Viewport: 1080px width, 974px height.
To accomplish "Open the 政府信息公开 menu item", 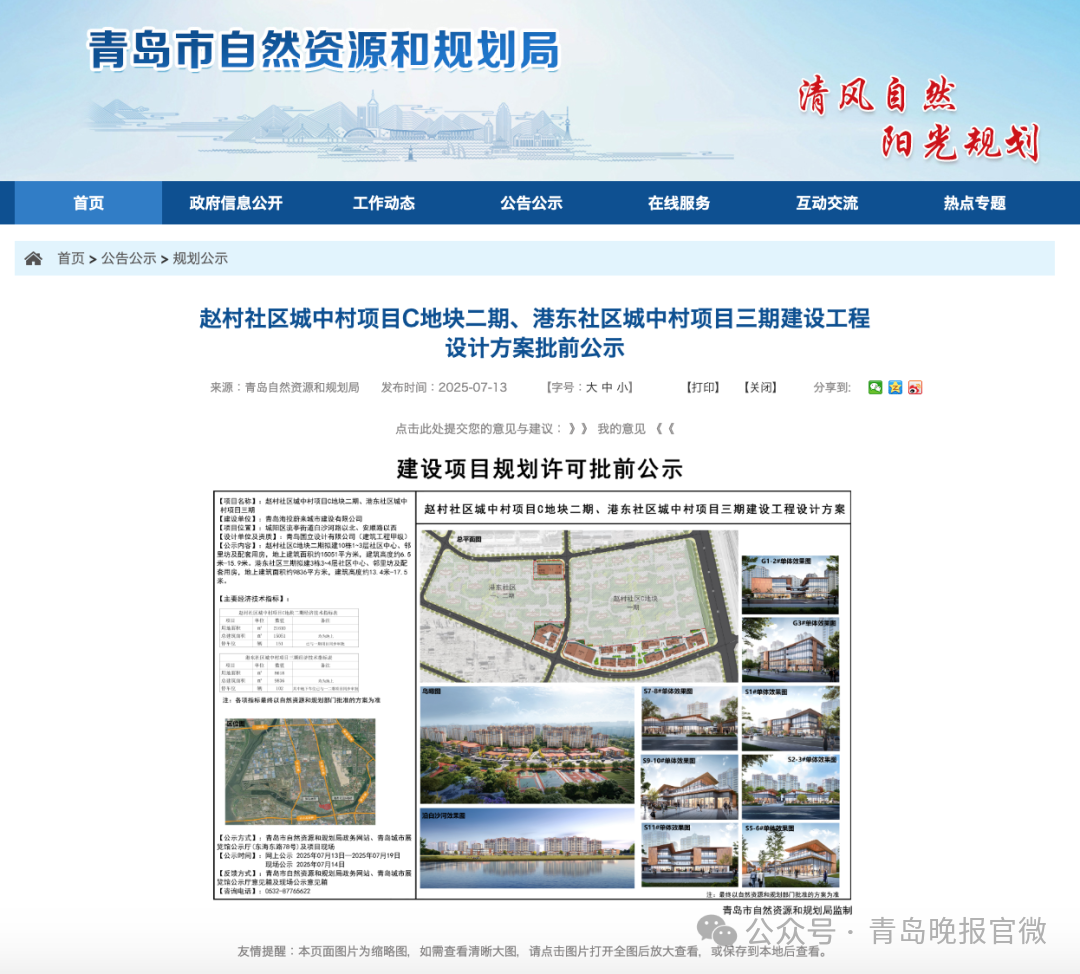I will pyautogui.click(x=236, y=203).
